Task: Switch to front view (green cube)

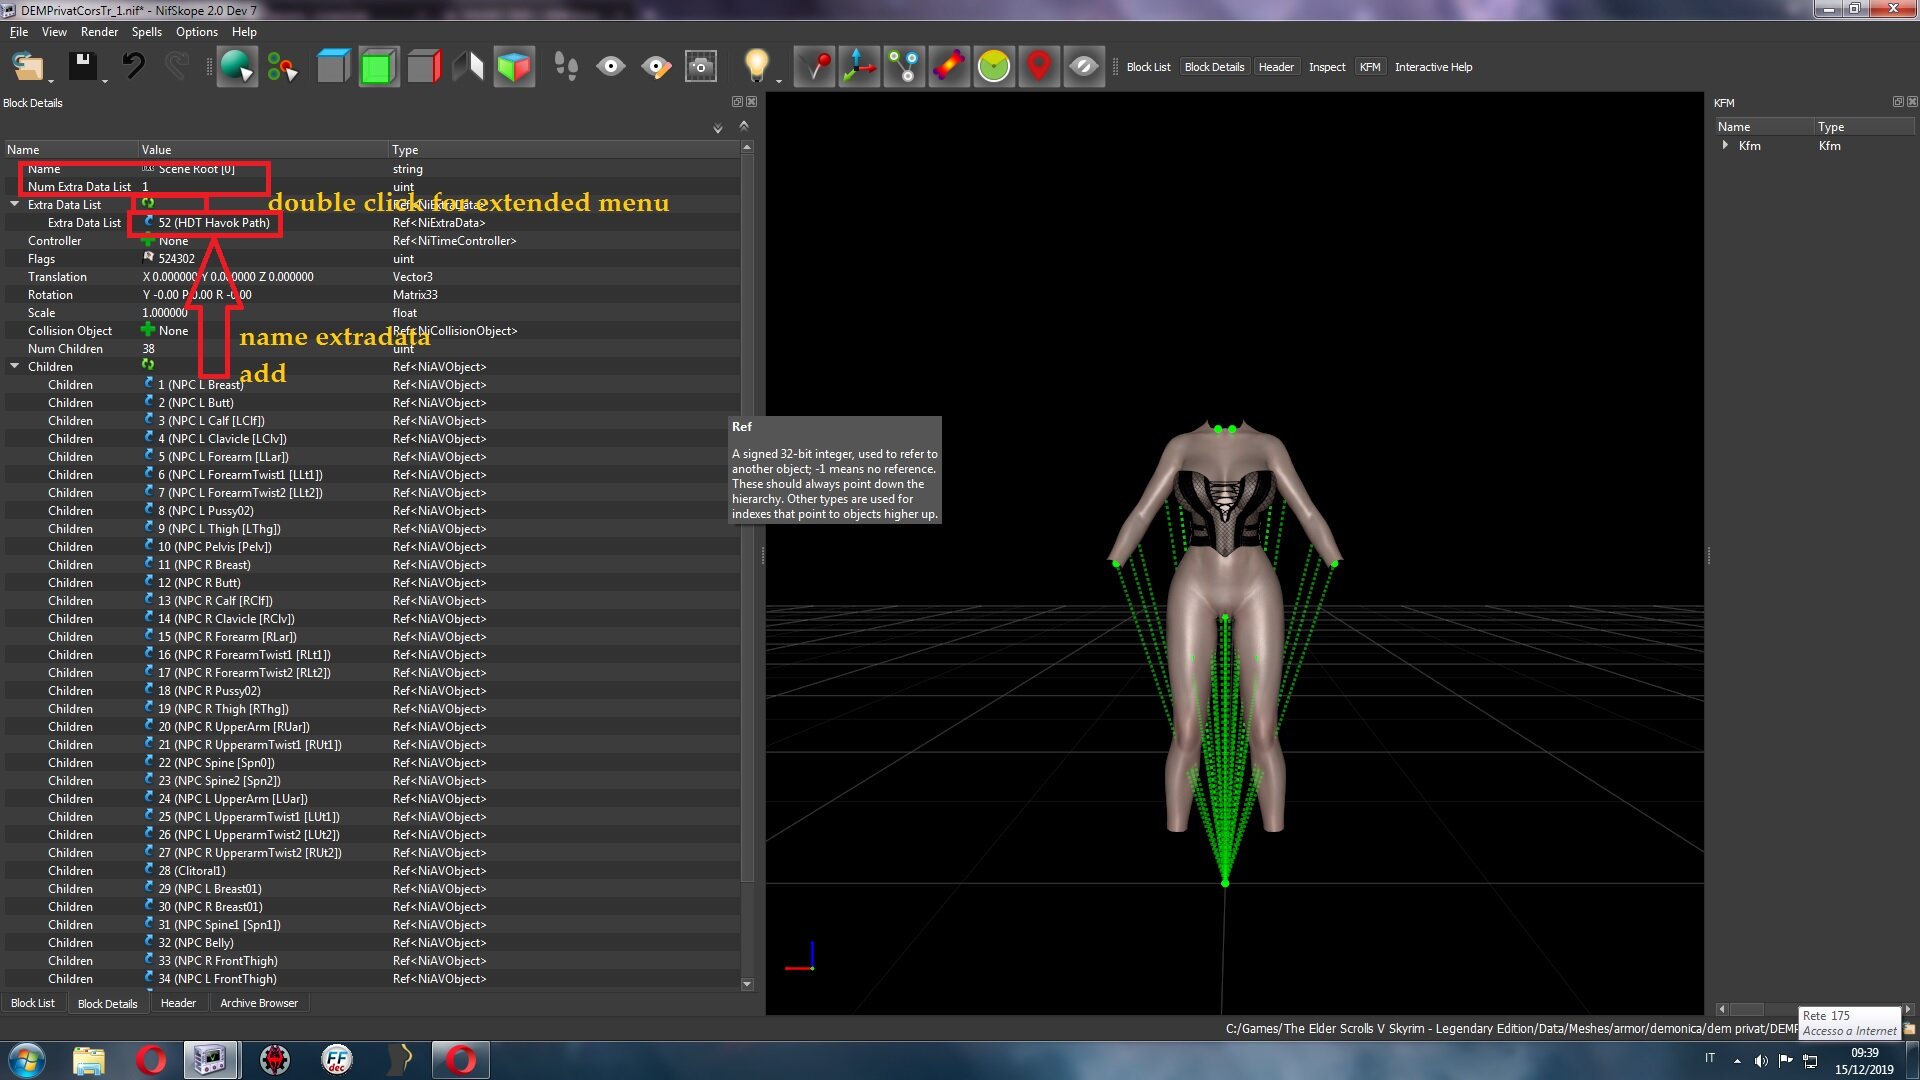Action: point(378,67)
